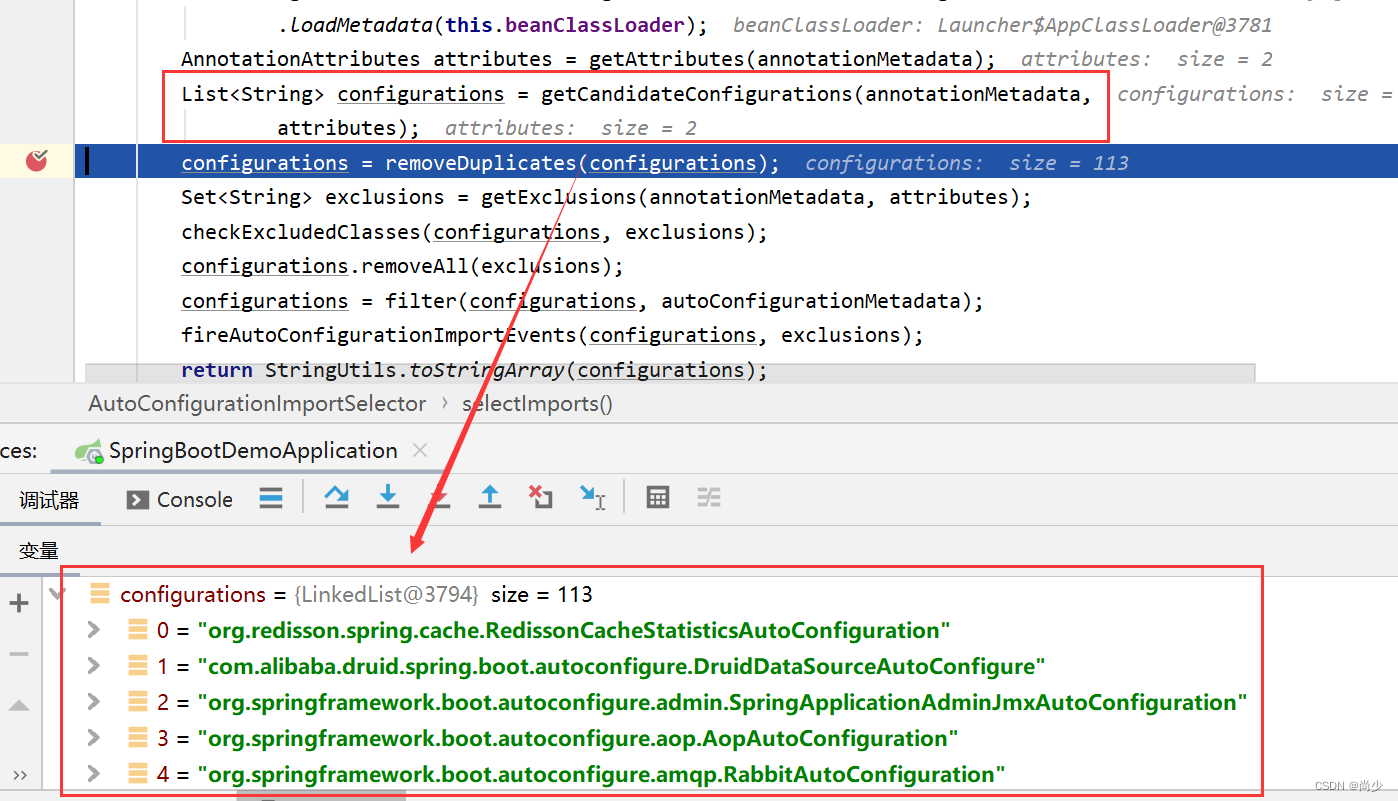
Task: Click checkExcludedClasses method call
Action: pyautogui.click(x=301, y=232)
